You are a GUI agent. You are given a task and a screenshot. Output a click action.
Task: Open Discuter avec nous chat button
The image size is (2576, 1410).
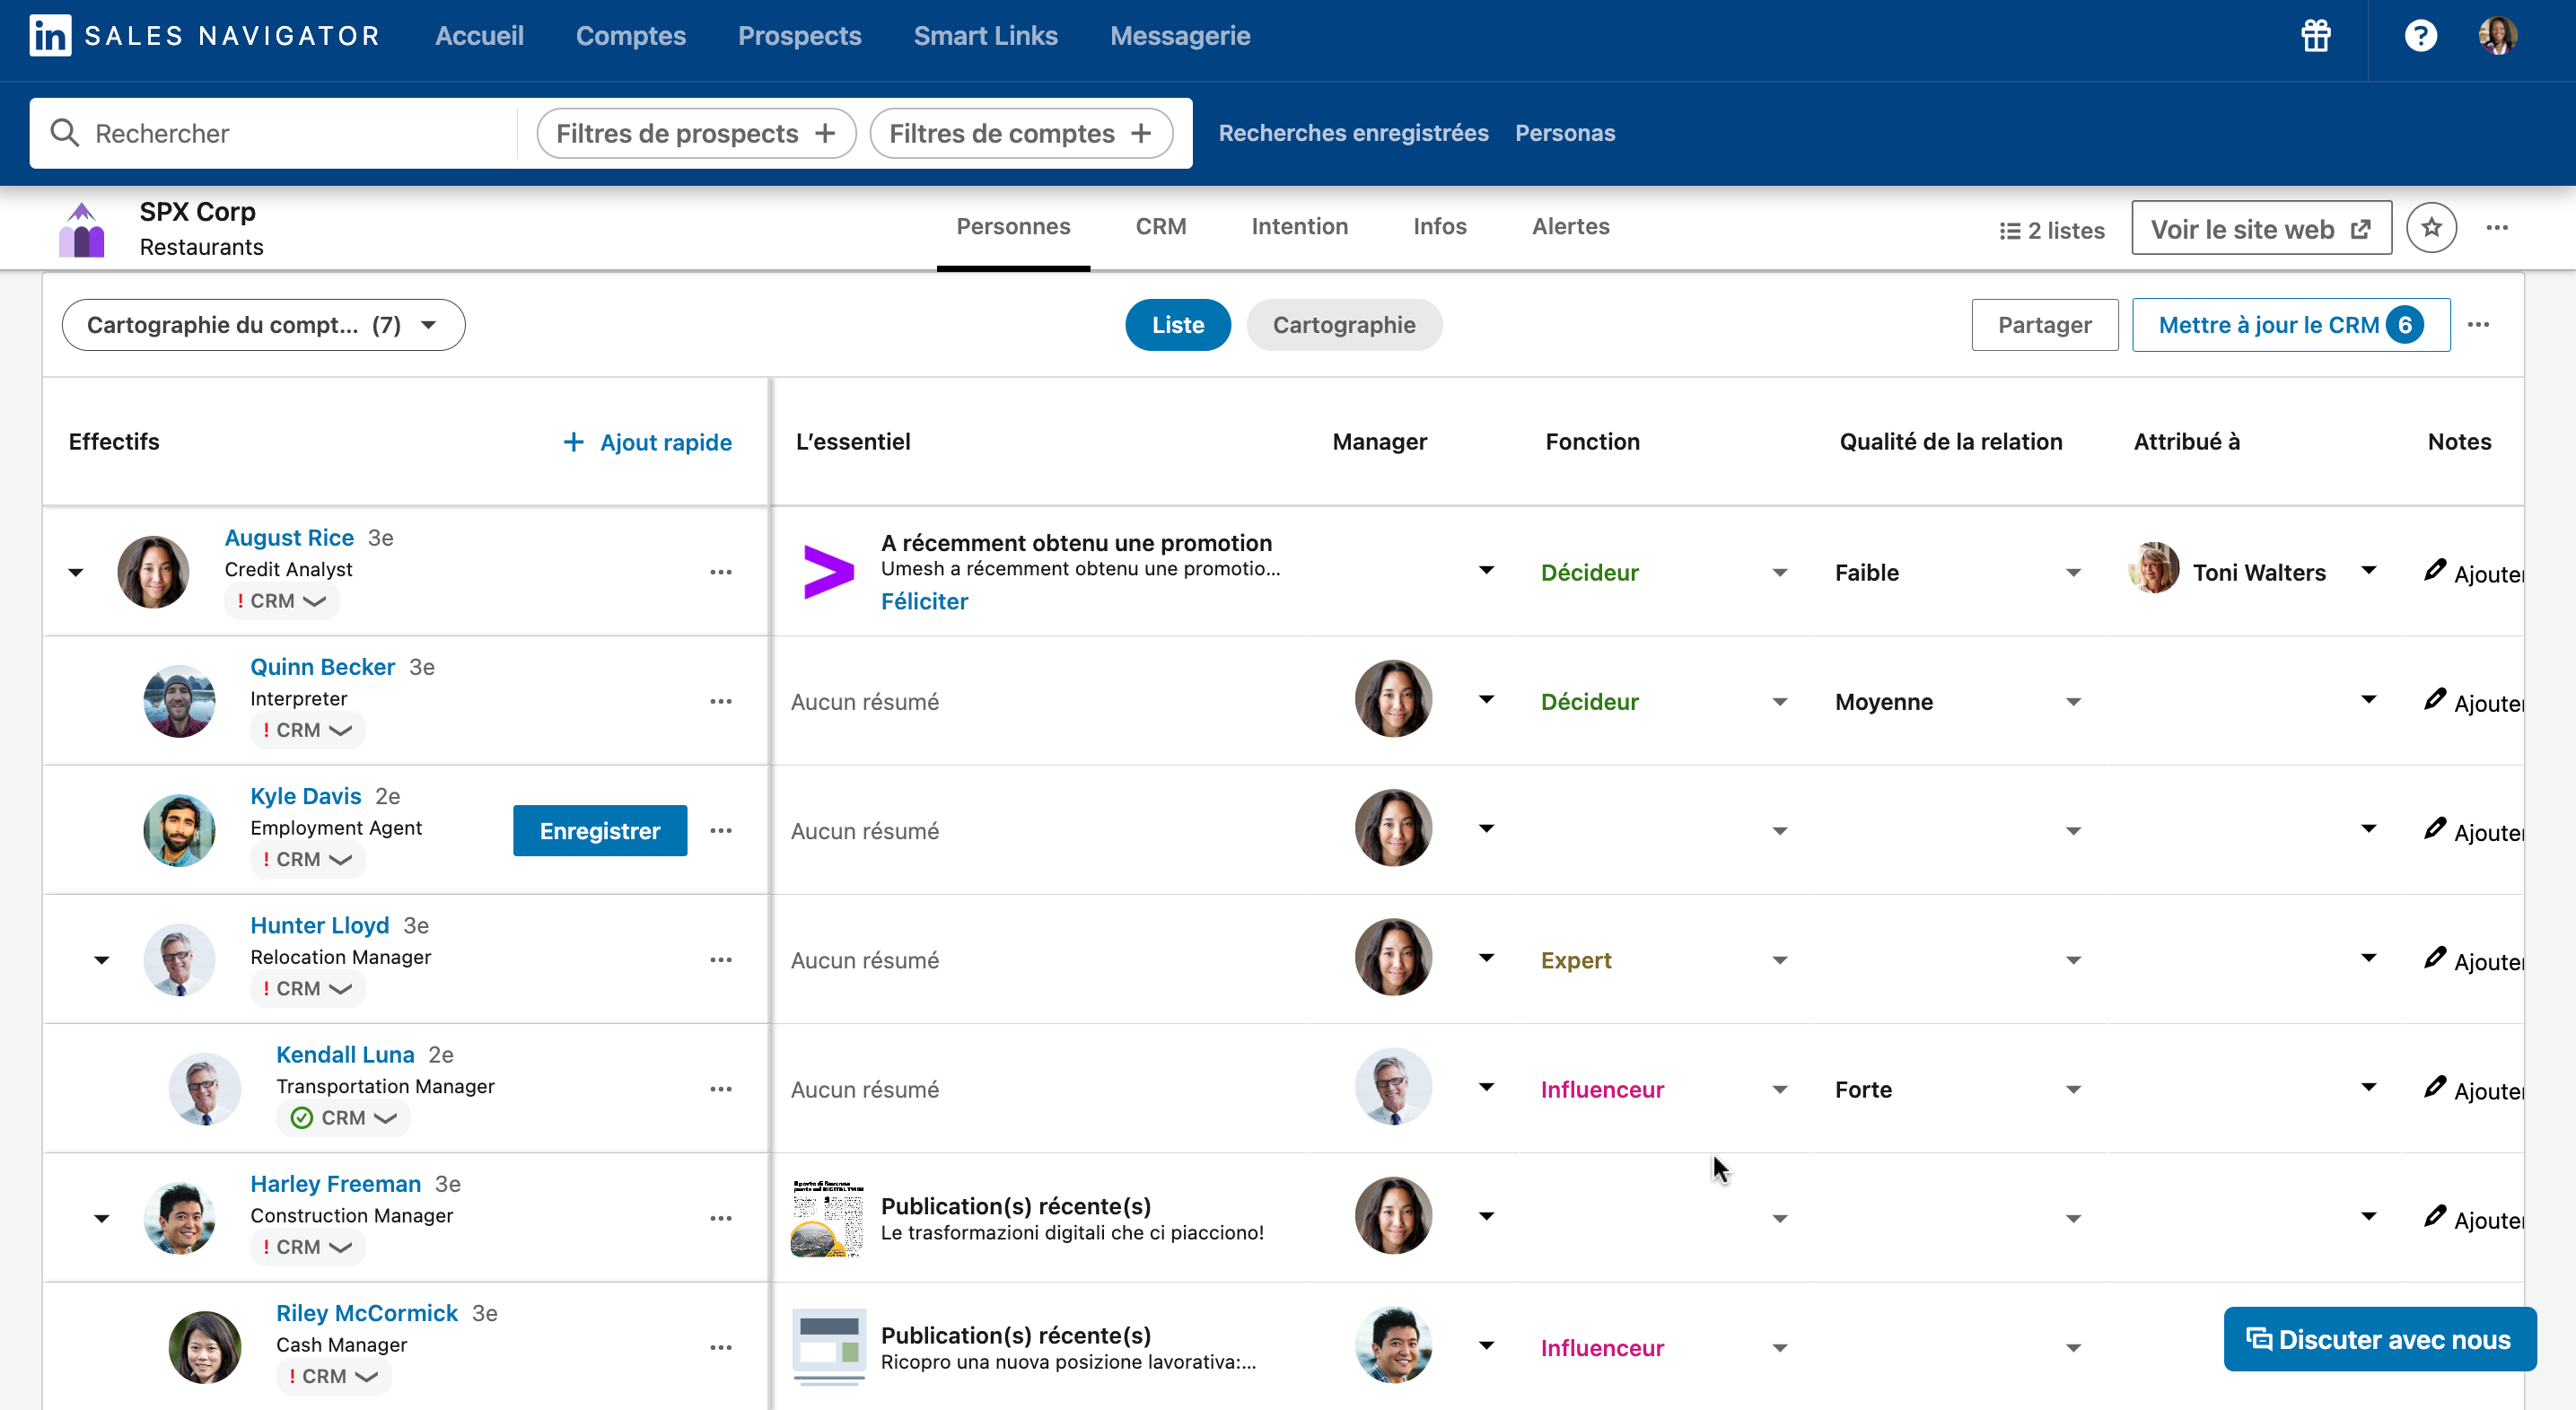2379,1340
